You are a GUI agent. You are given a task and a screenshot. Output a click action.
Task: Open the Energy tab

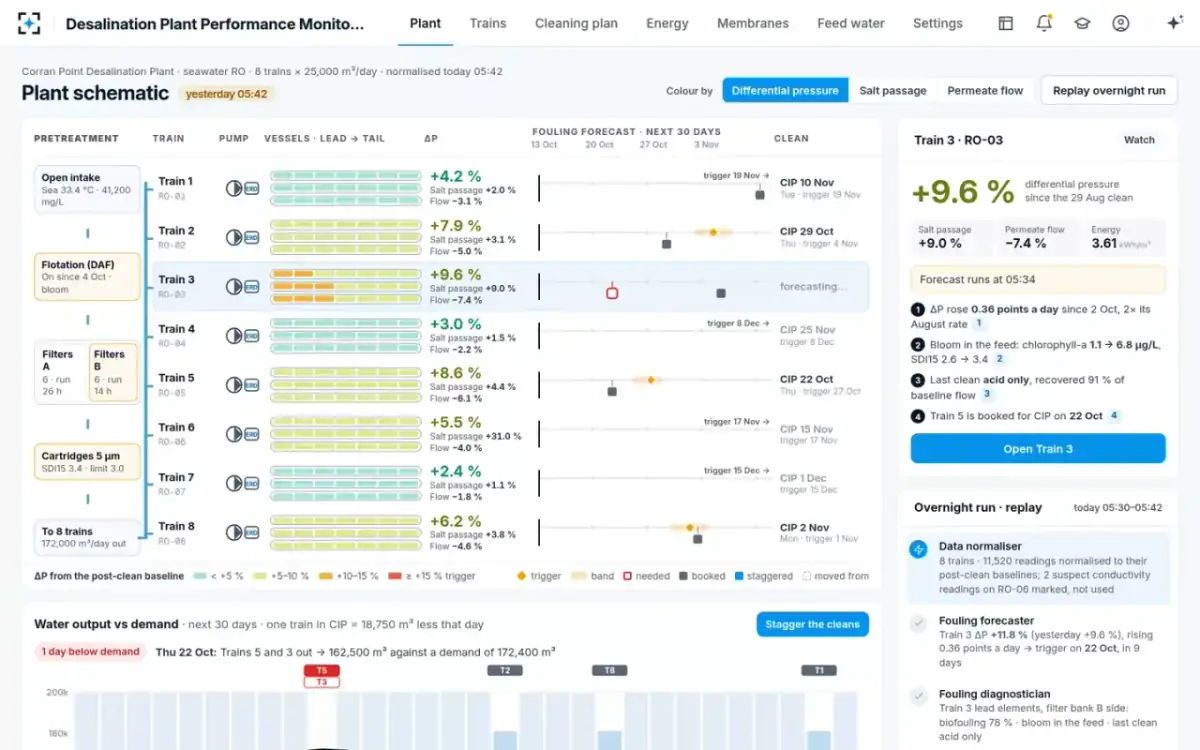(x=667, y=23)
